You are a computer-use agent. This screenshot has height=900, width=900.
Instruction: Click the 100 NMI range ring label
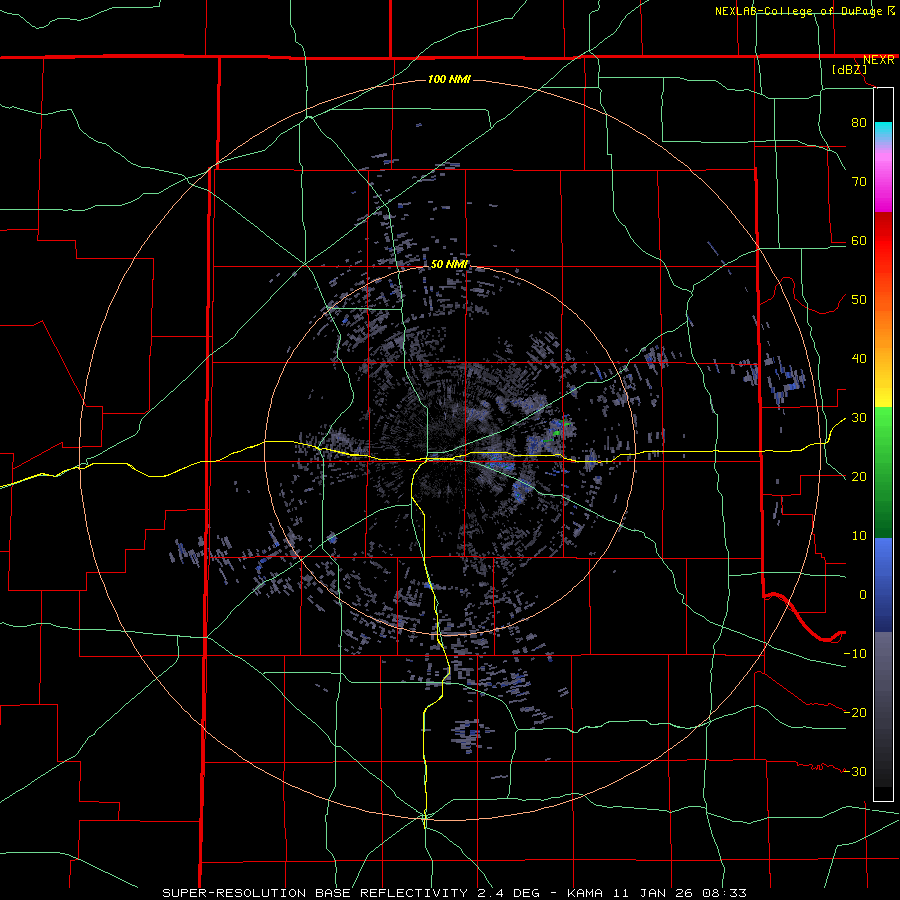(449, 79)
